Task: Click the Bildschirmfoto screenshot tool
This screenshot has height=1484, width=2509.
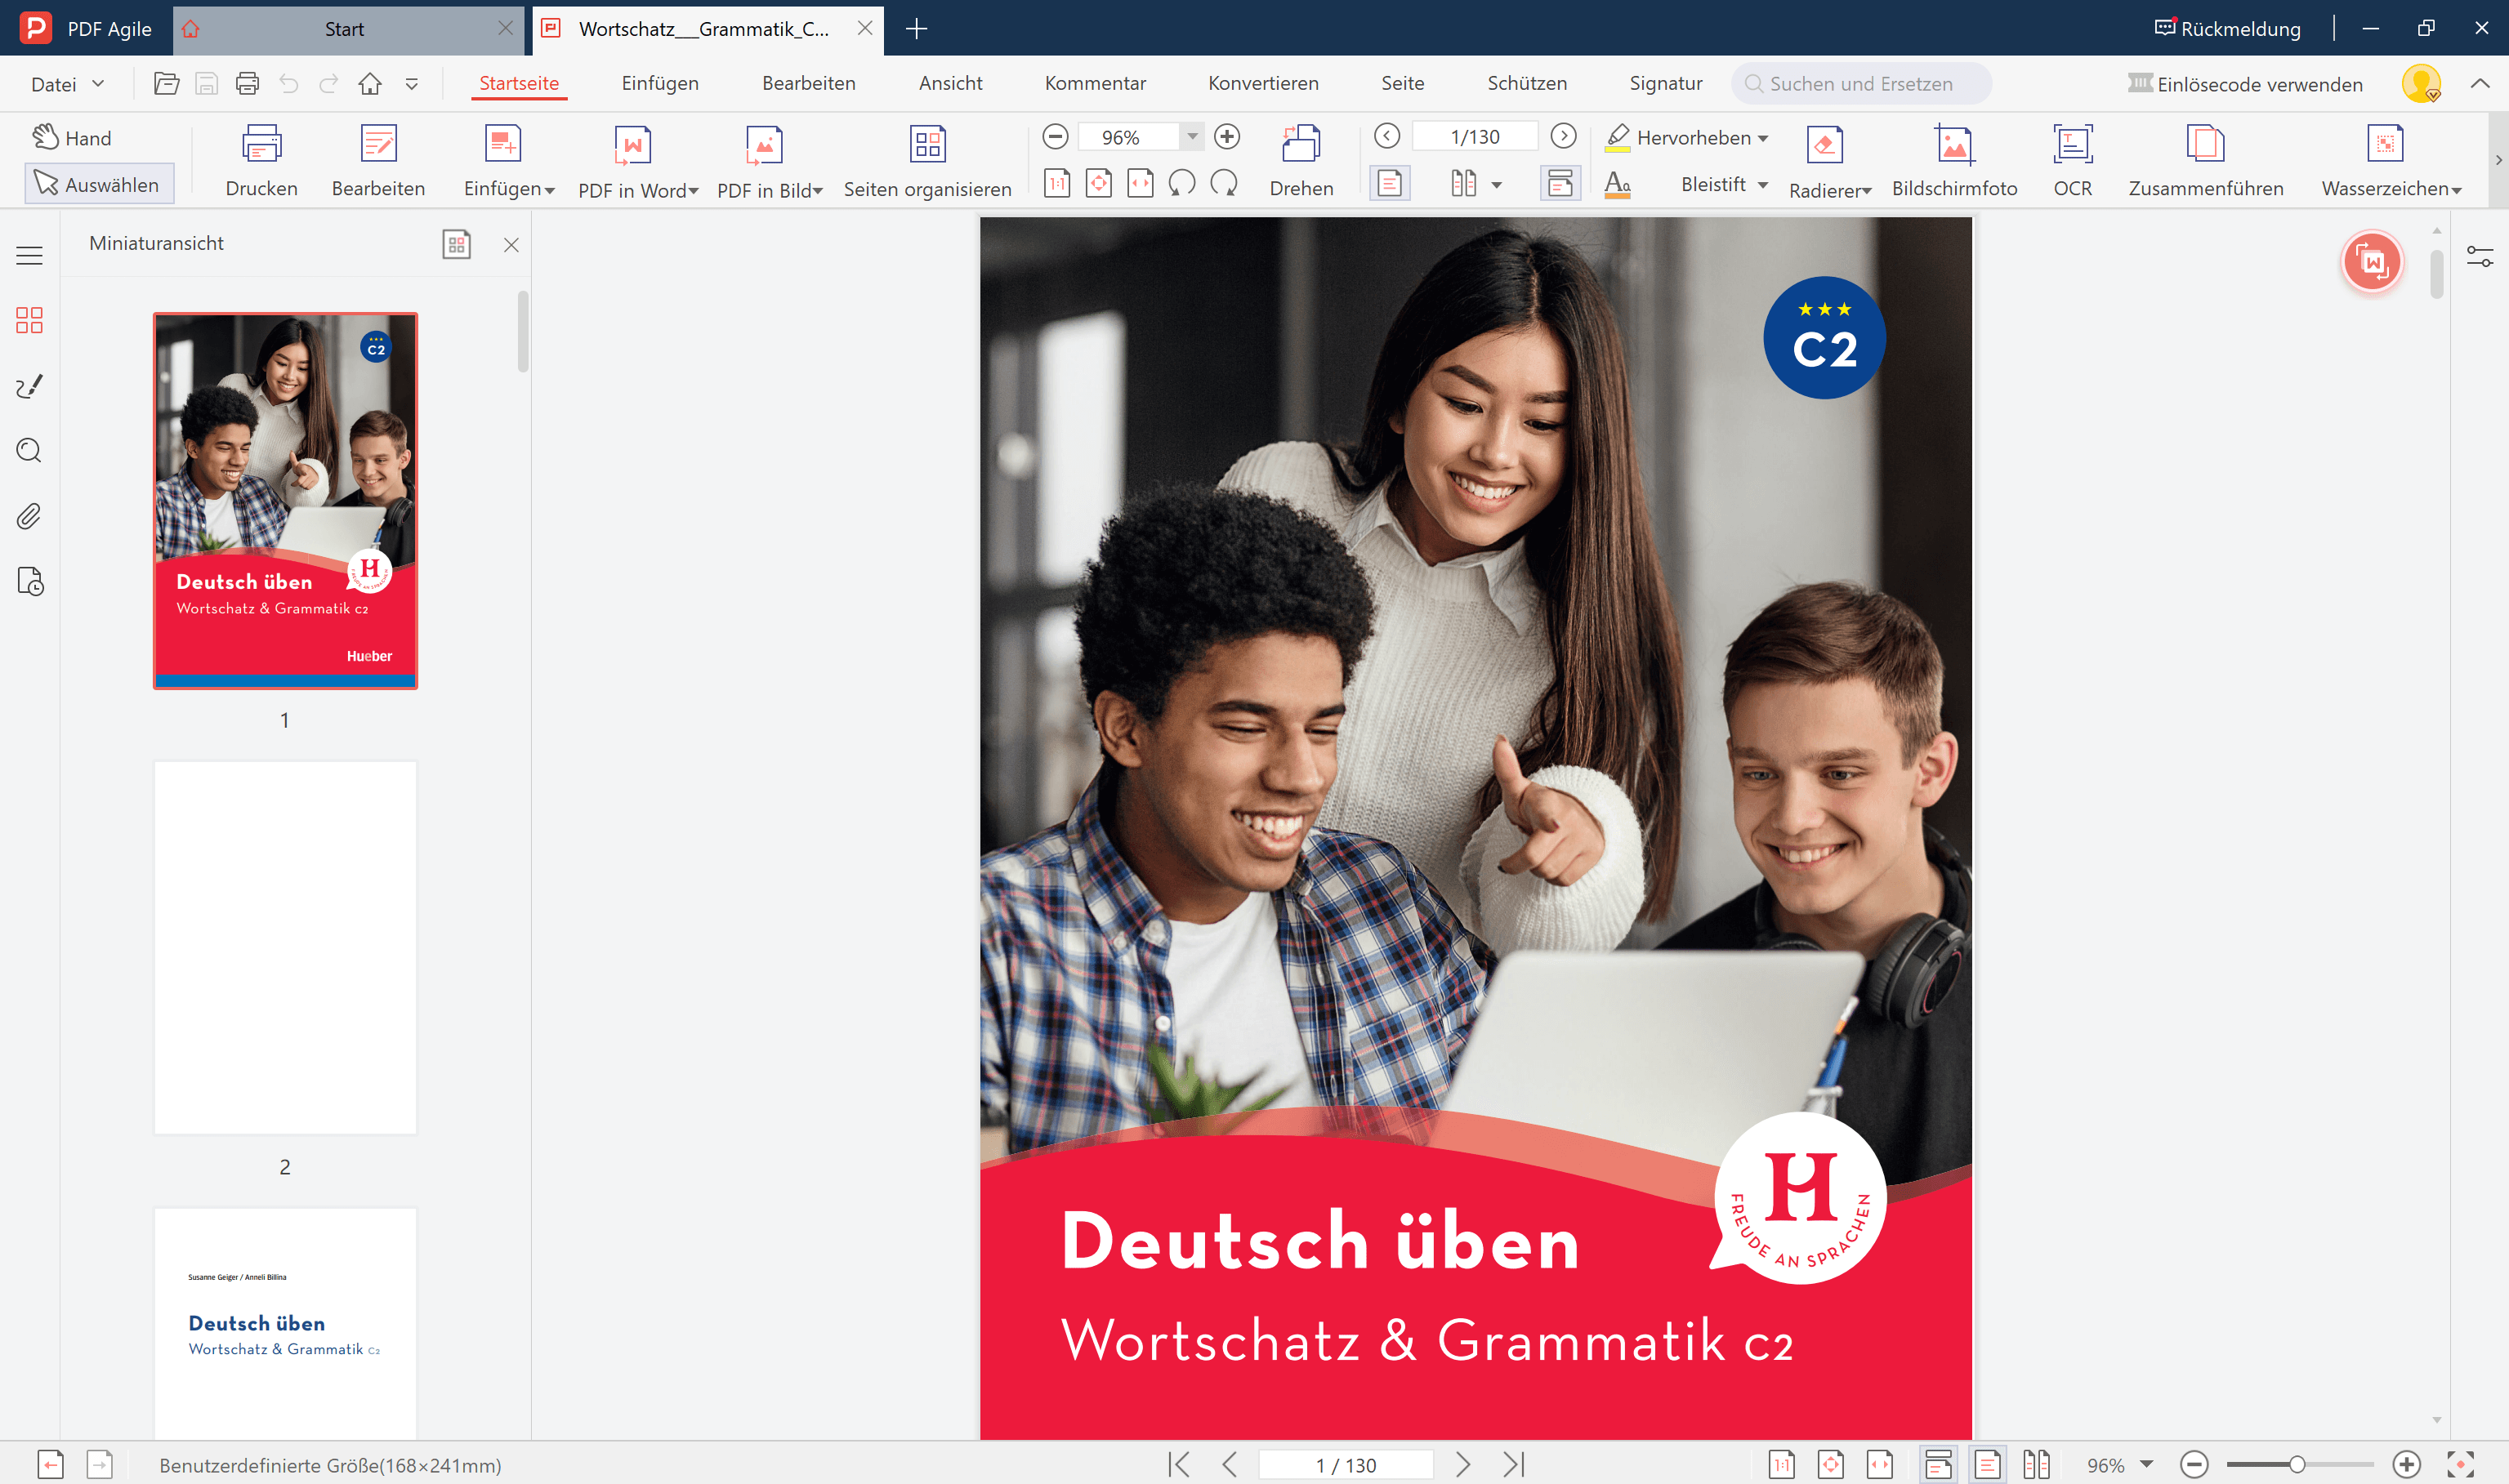Action: pos(1954,160)
